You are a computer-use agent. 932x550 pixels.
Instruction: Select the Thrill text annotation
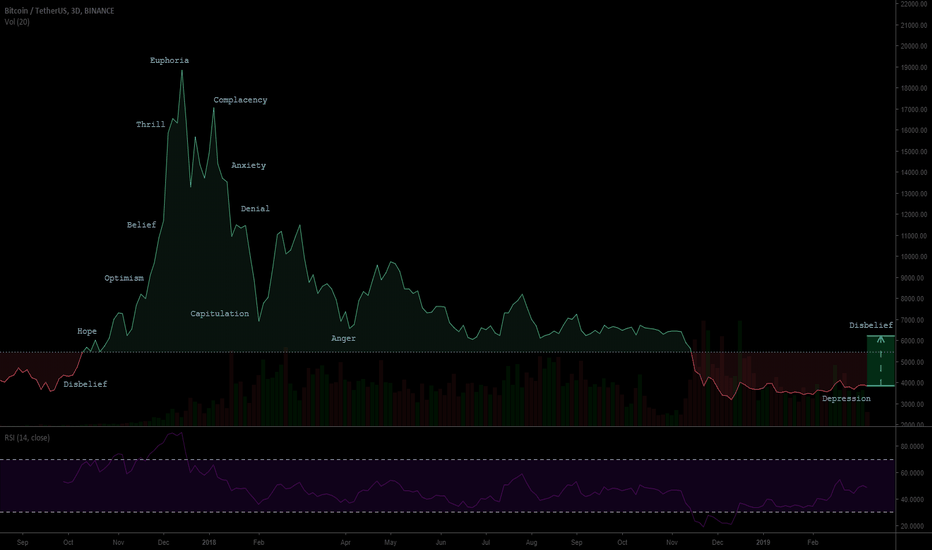[x=150, y=124]
